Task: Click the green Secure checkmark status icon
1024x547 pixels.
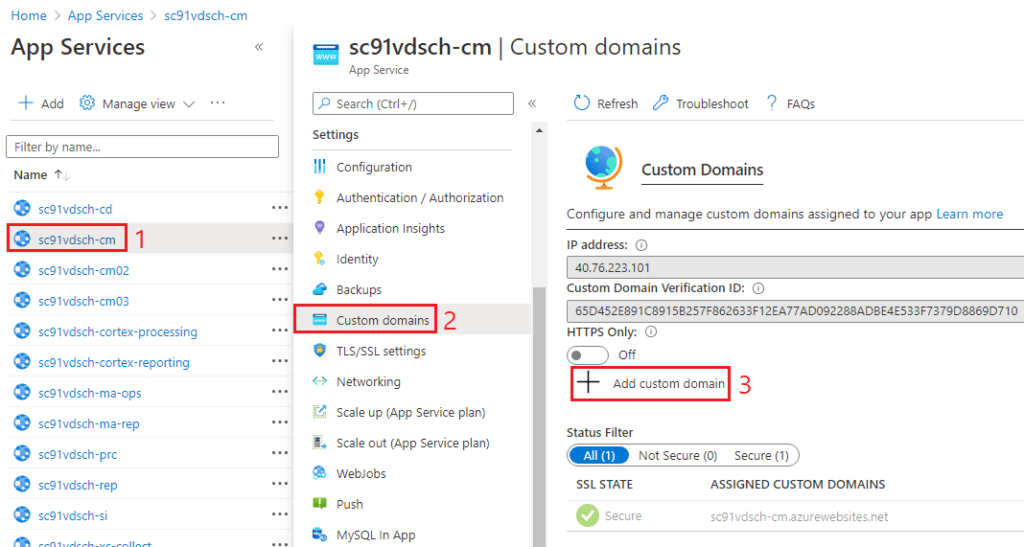Action: point(587,516)
